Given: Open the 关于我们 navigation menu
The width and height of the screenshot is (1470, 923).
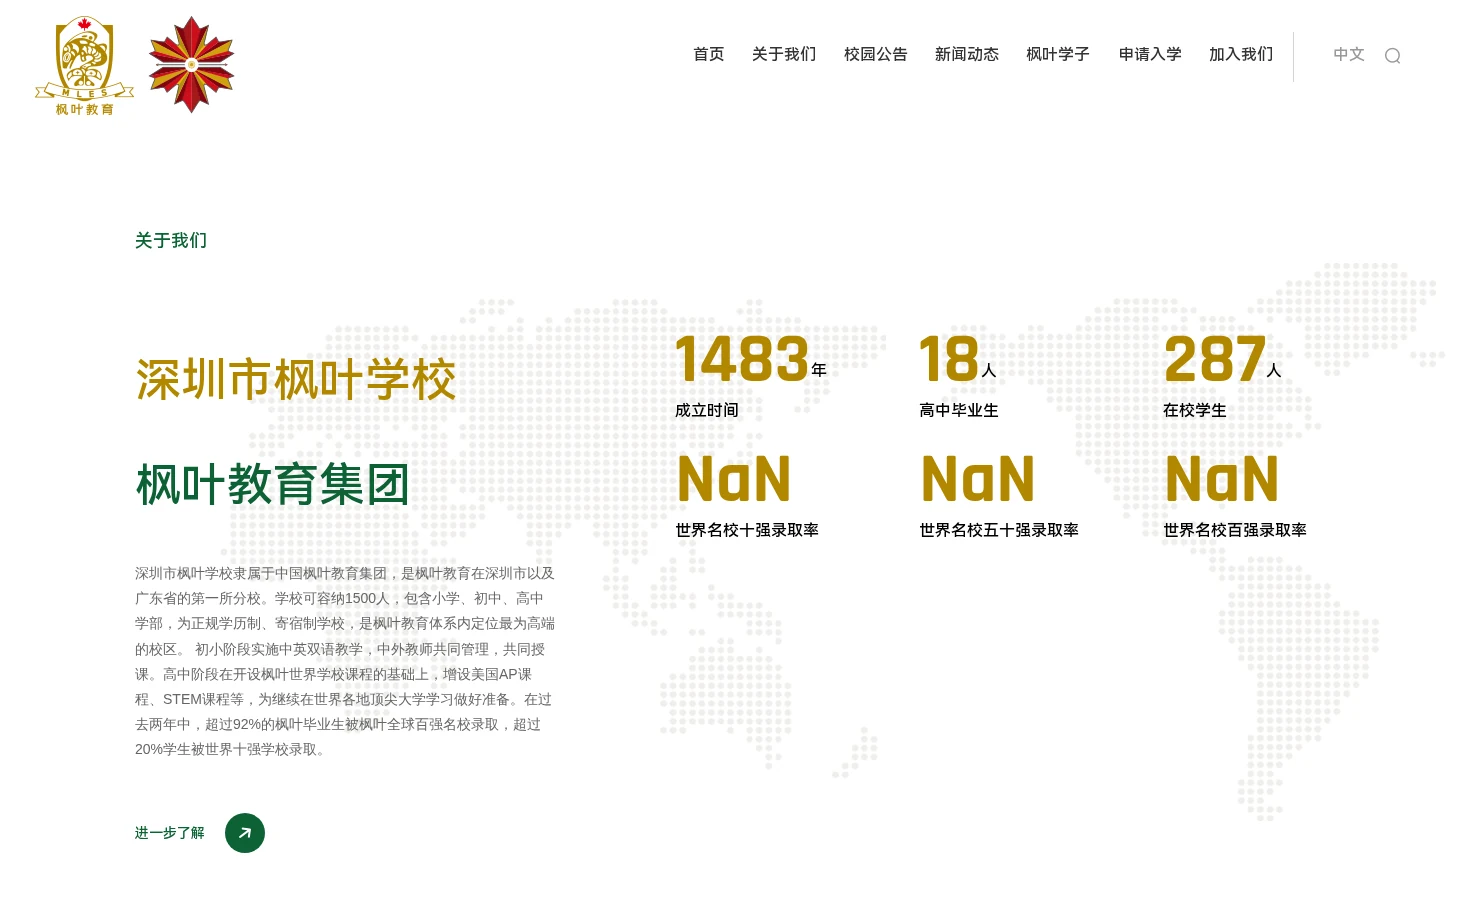Looking at the screenshot, I should coord(784,54).
